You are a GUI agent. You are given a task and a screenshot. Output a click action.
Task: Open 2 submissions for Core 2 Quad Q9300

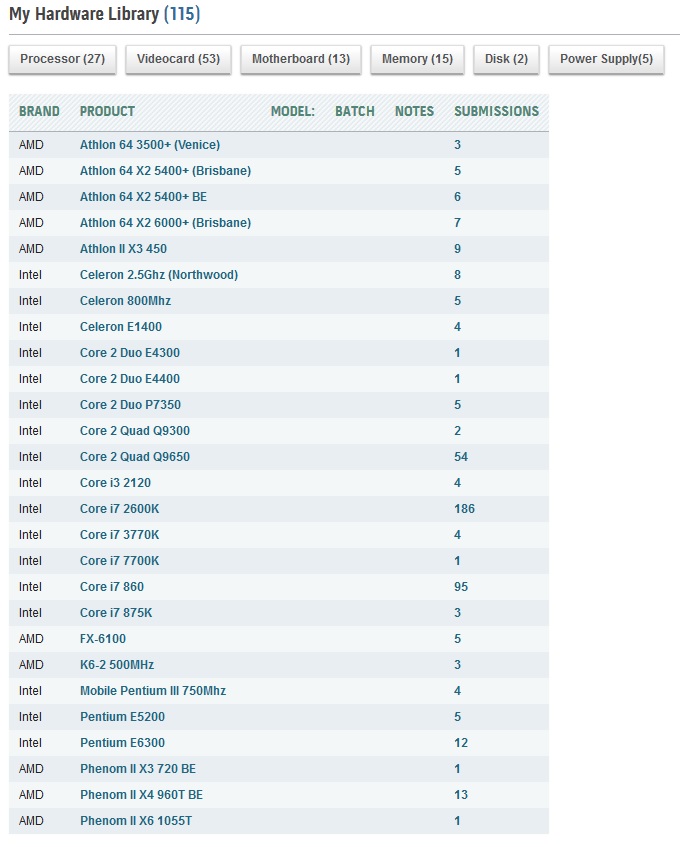click(x=457, y=431)
